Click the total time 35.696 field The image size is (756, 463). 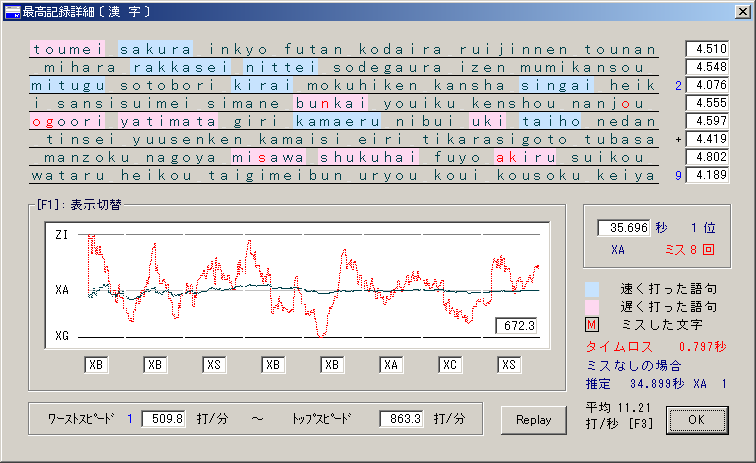pyautogui.click(x=623, y=228)
